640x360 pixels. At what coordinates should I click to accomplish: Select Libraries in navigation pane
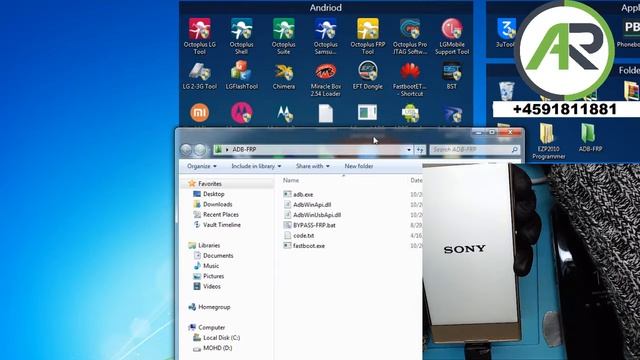[209, 245]
